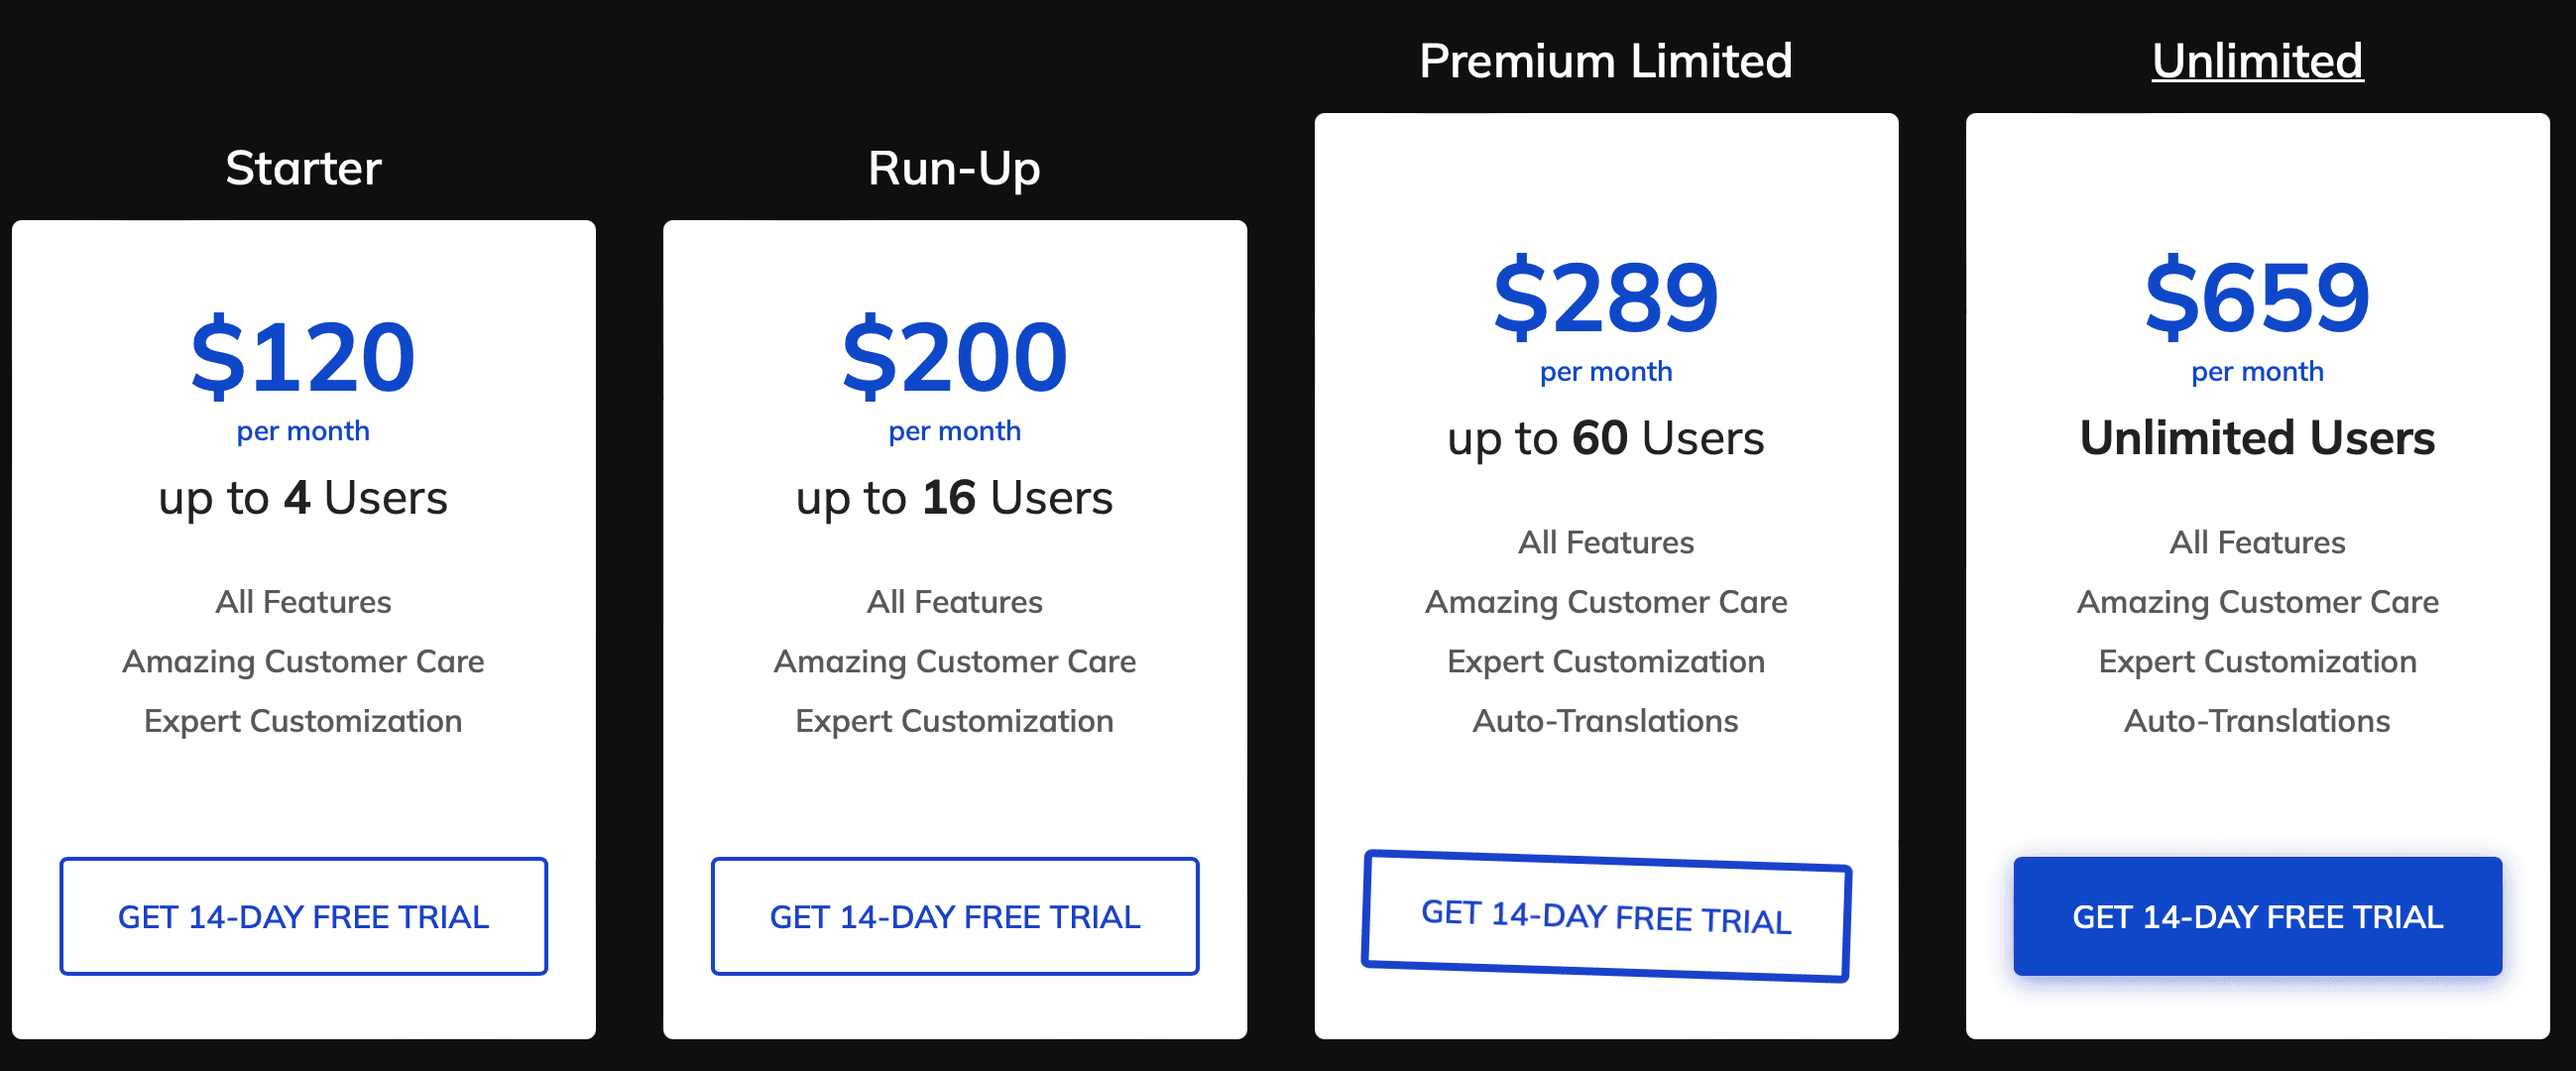Click the "up to 4 Users" text

(303, 497)
